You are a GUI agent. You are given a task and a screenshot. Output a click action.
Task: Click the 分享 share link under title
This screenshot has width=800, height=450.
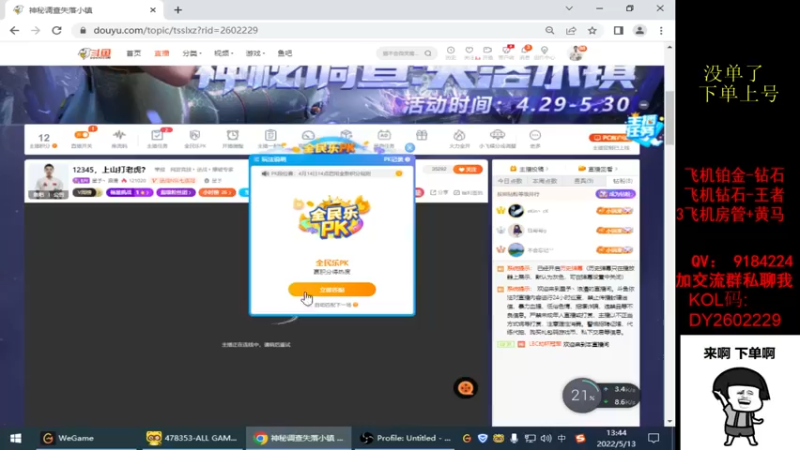point(440,192)
